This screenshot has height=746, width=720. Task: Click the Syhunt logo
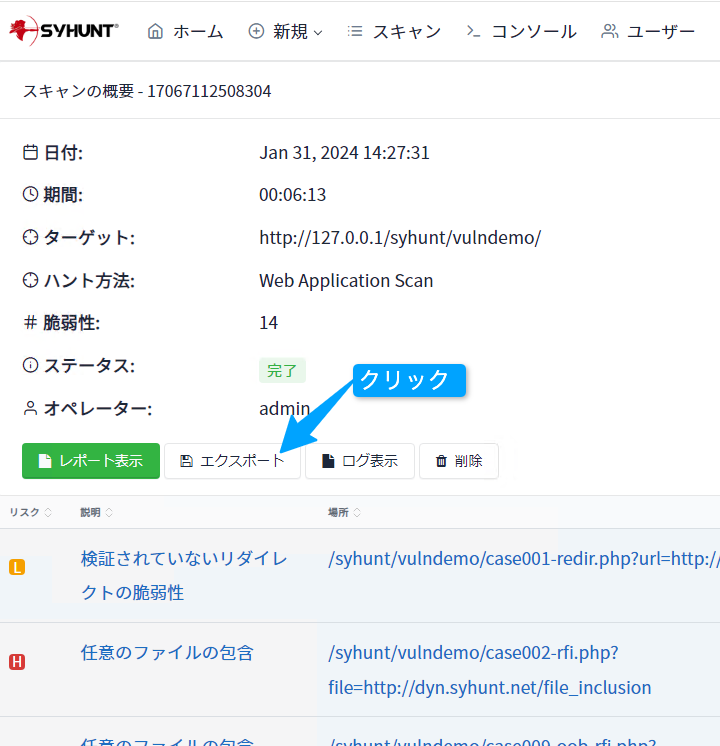coord(64,31)
